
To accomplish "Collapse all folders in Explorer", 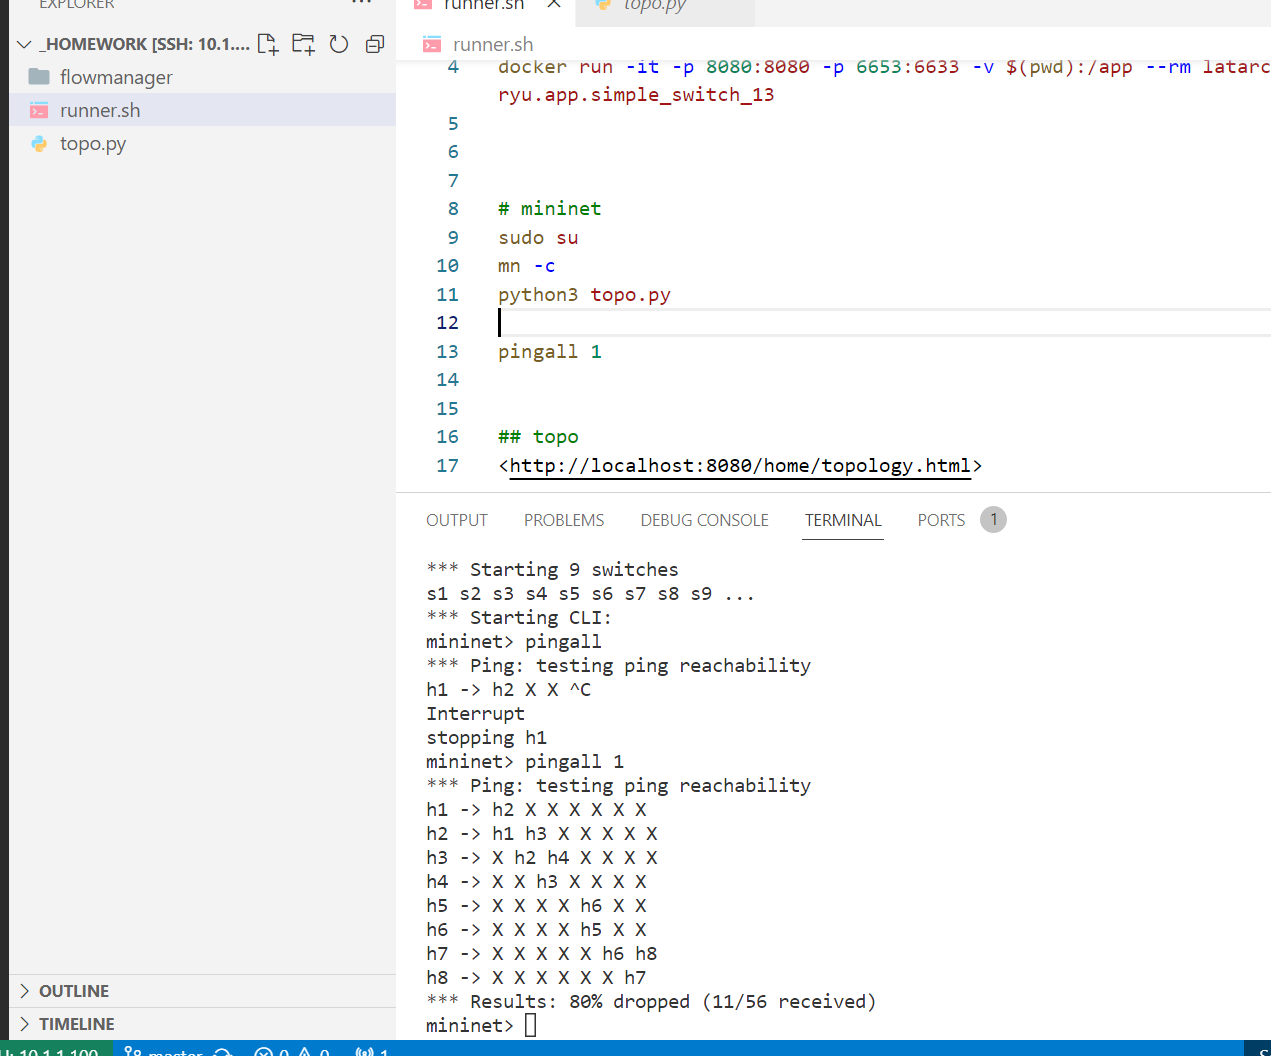I will pos(375,44).
